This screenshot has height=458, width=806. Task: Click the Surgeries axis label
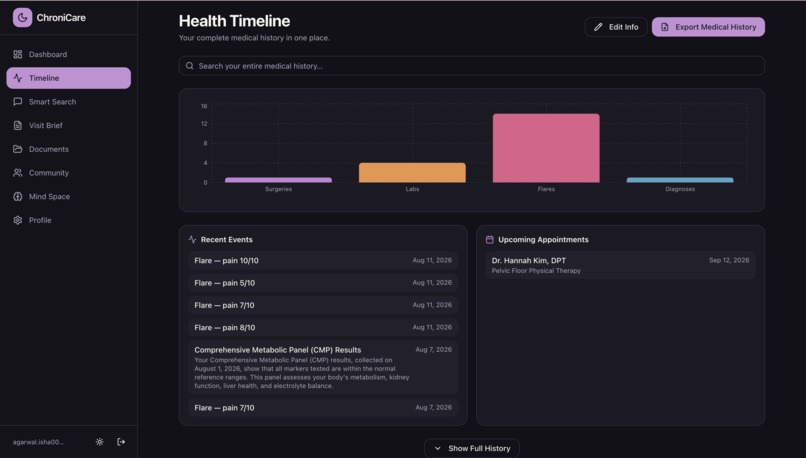coord(278,189)
